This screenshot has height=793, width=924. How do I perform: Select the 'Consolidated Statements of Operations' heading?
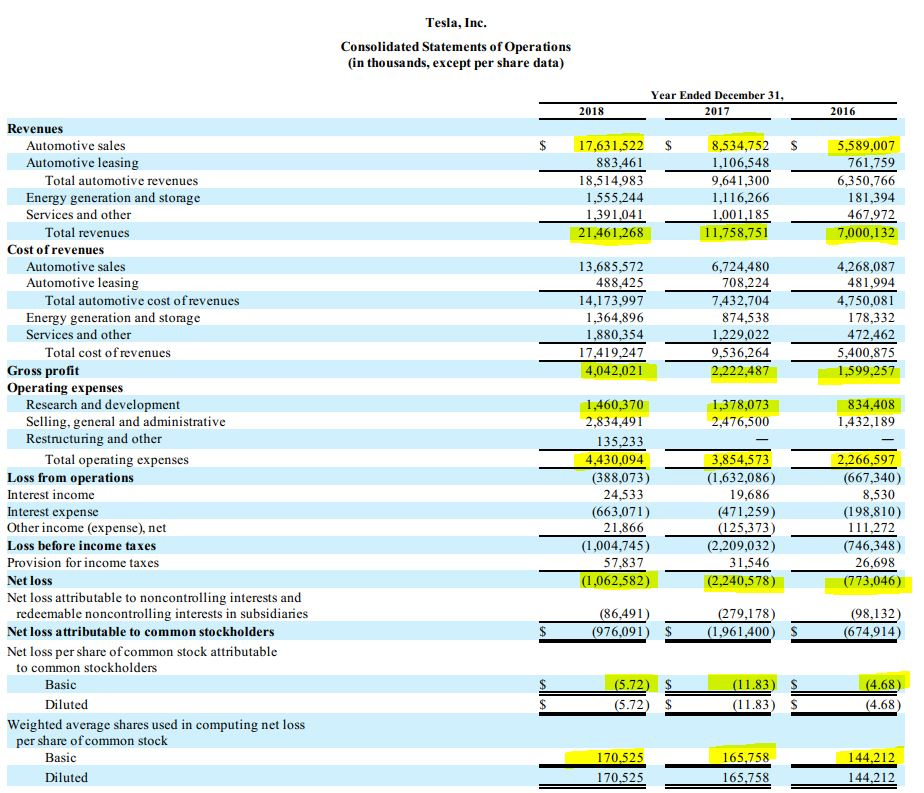tap(455, 47)
